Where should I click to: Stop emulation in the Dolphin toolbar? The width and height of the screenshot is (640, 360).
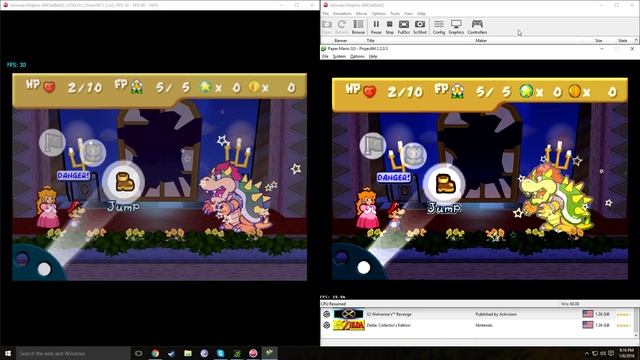click(390, 27)
